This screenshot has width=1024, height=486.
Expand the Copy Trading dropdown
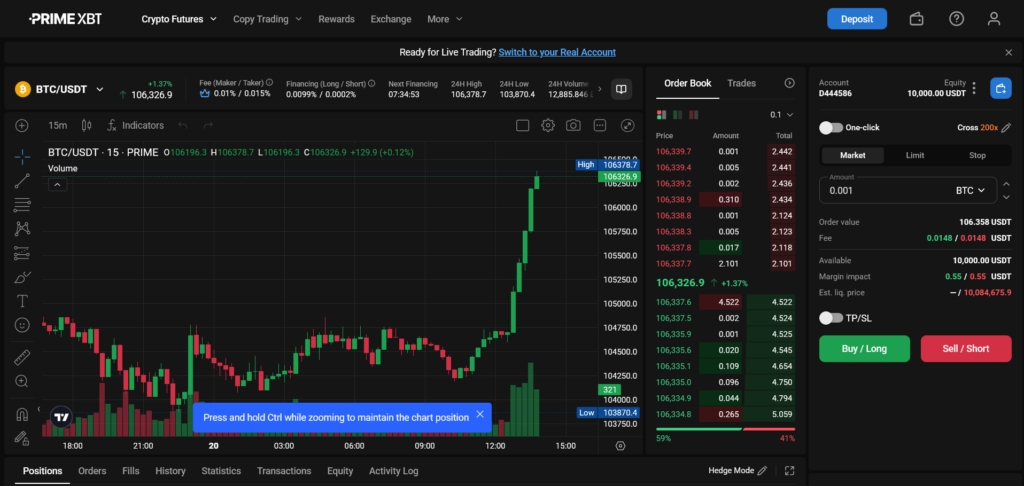point(267,19)
